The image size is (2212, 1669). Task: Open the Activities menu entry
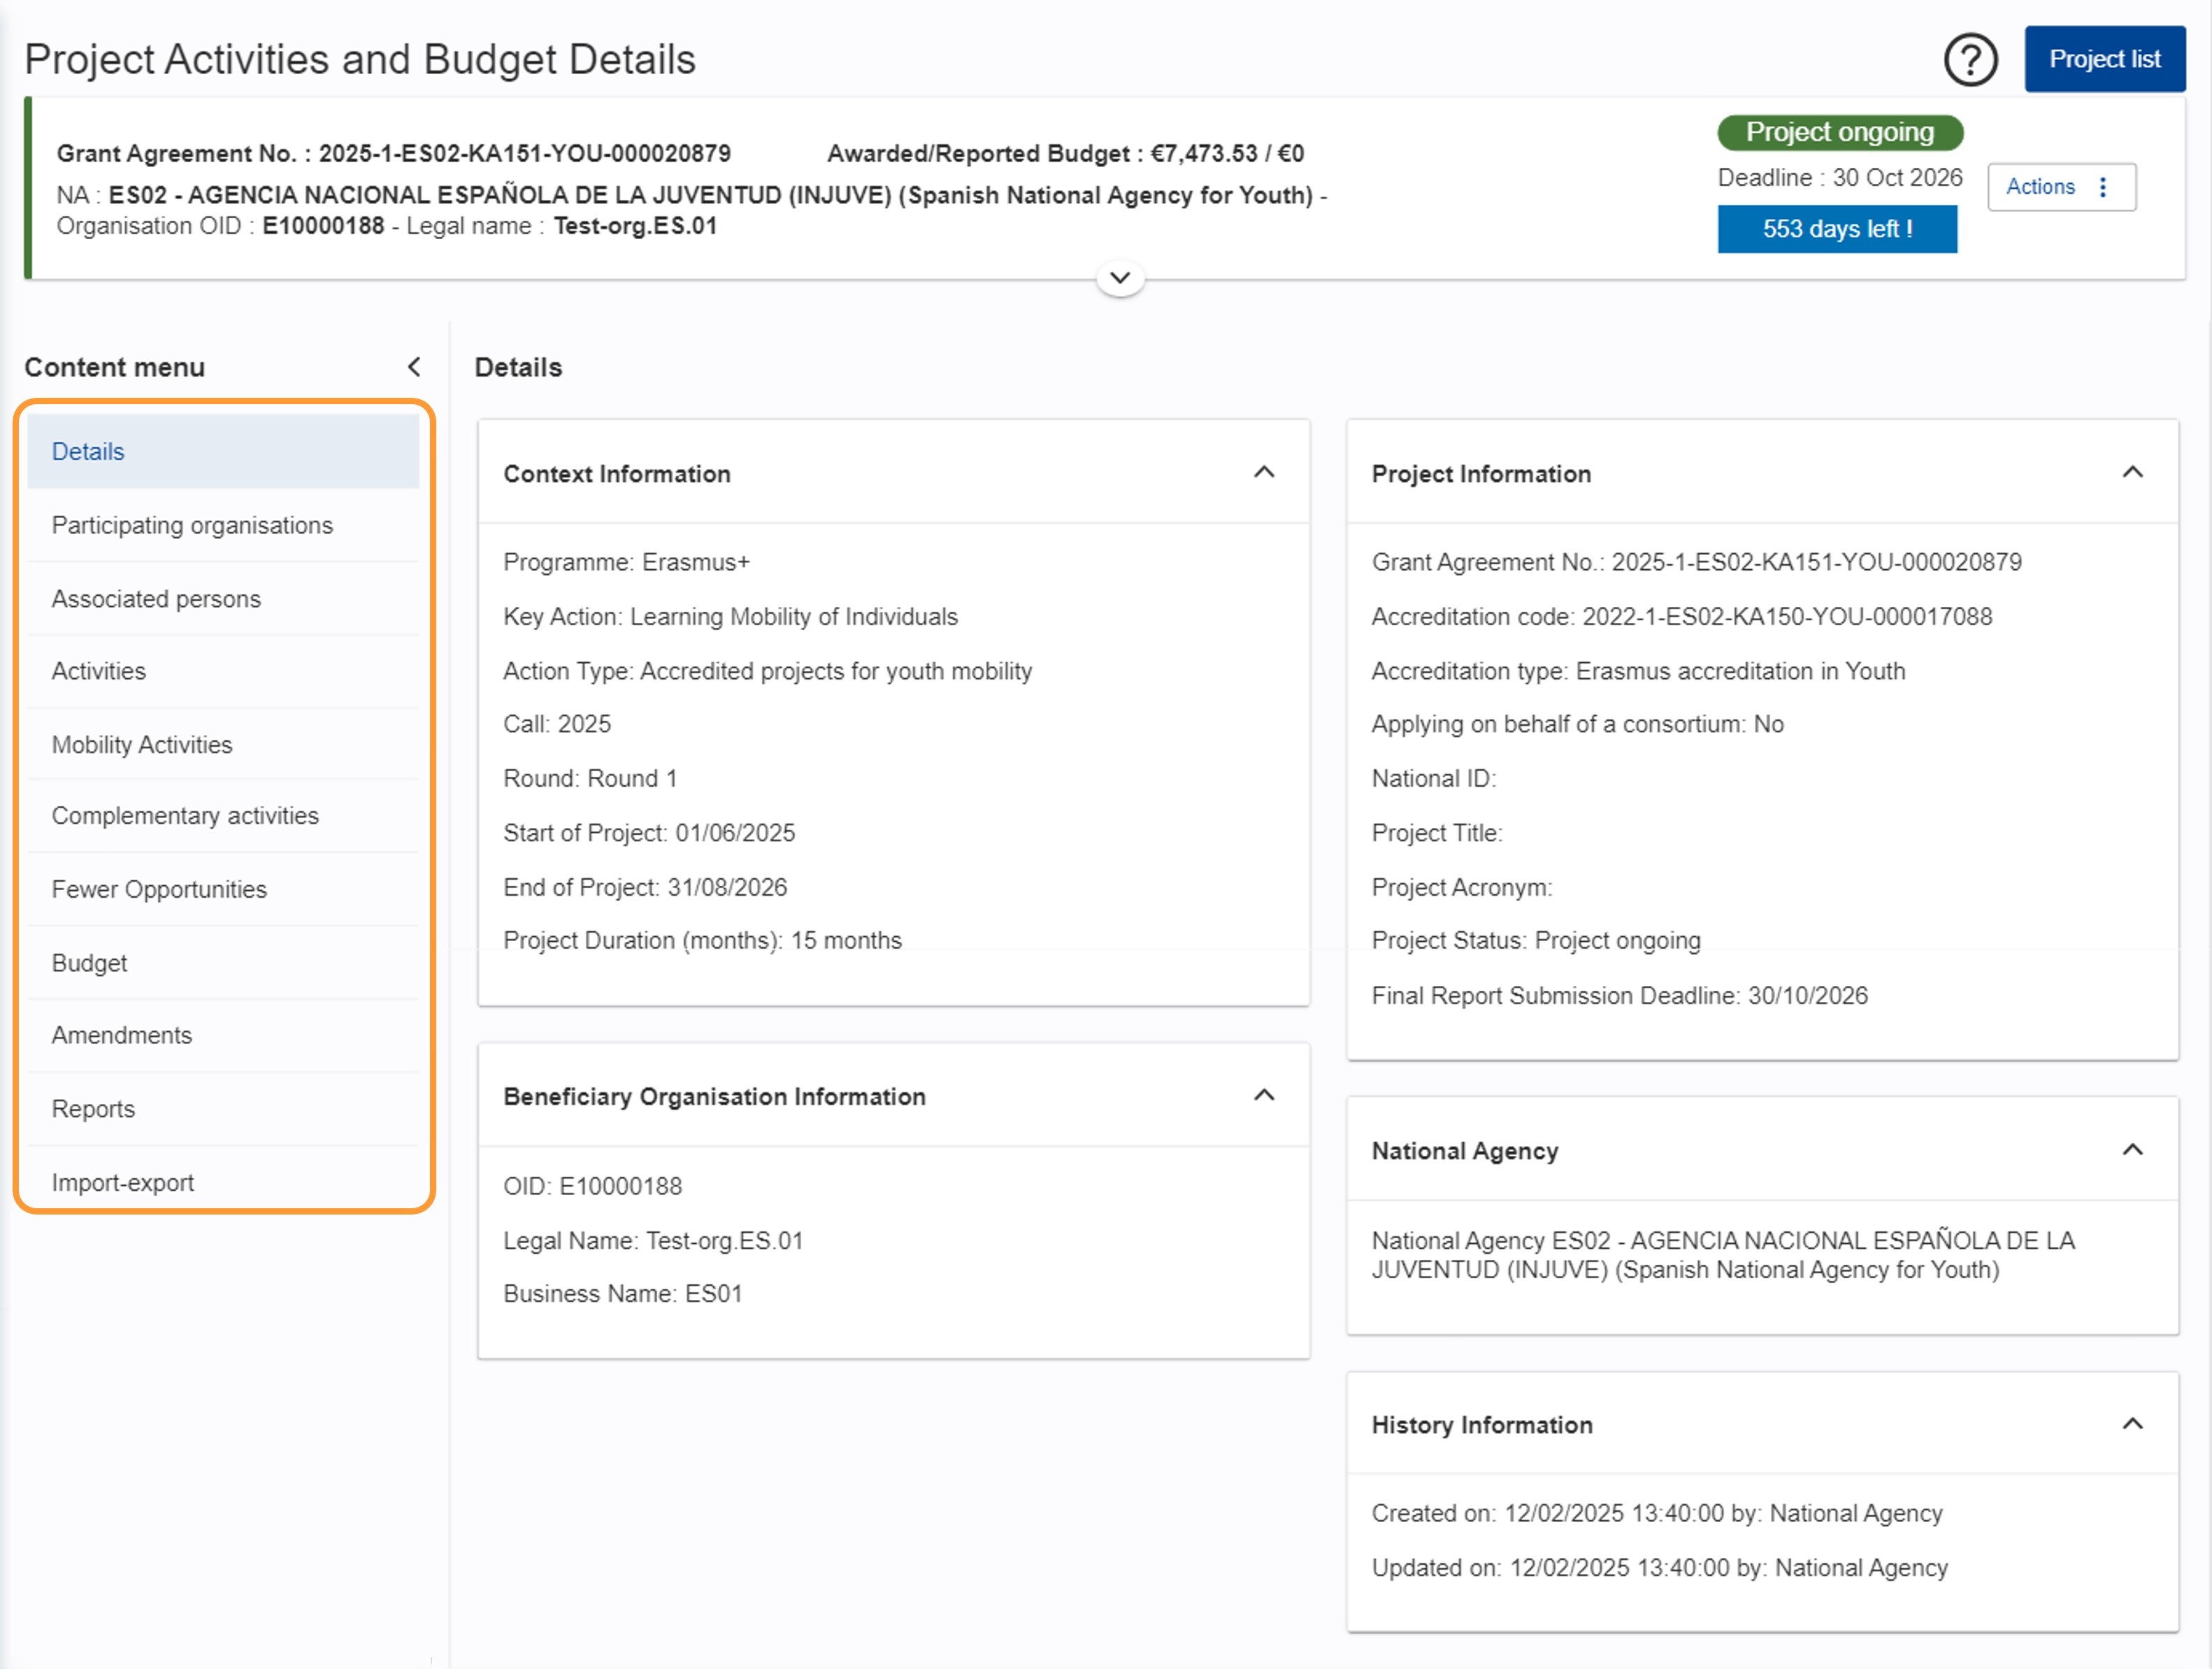tap(222, 671)
